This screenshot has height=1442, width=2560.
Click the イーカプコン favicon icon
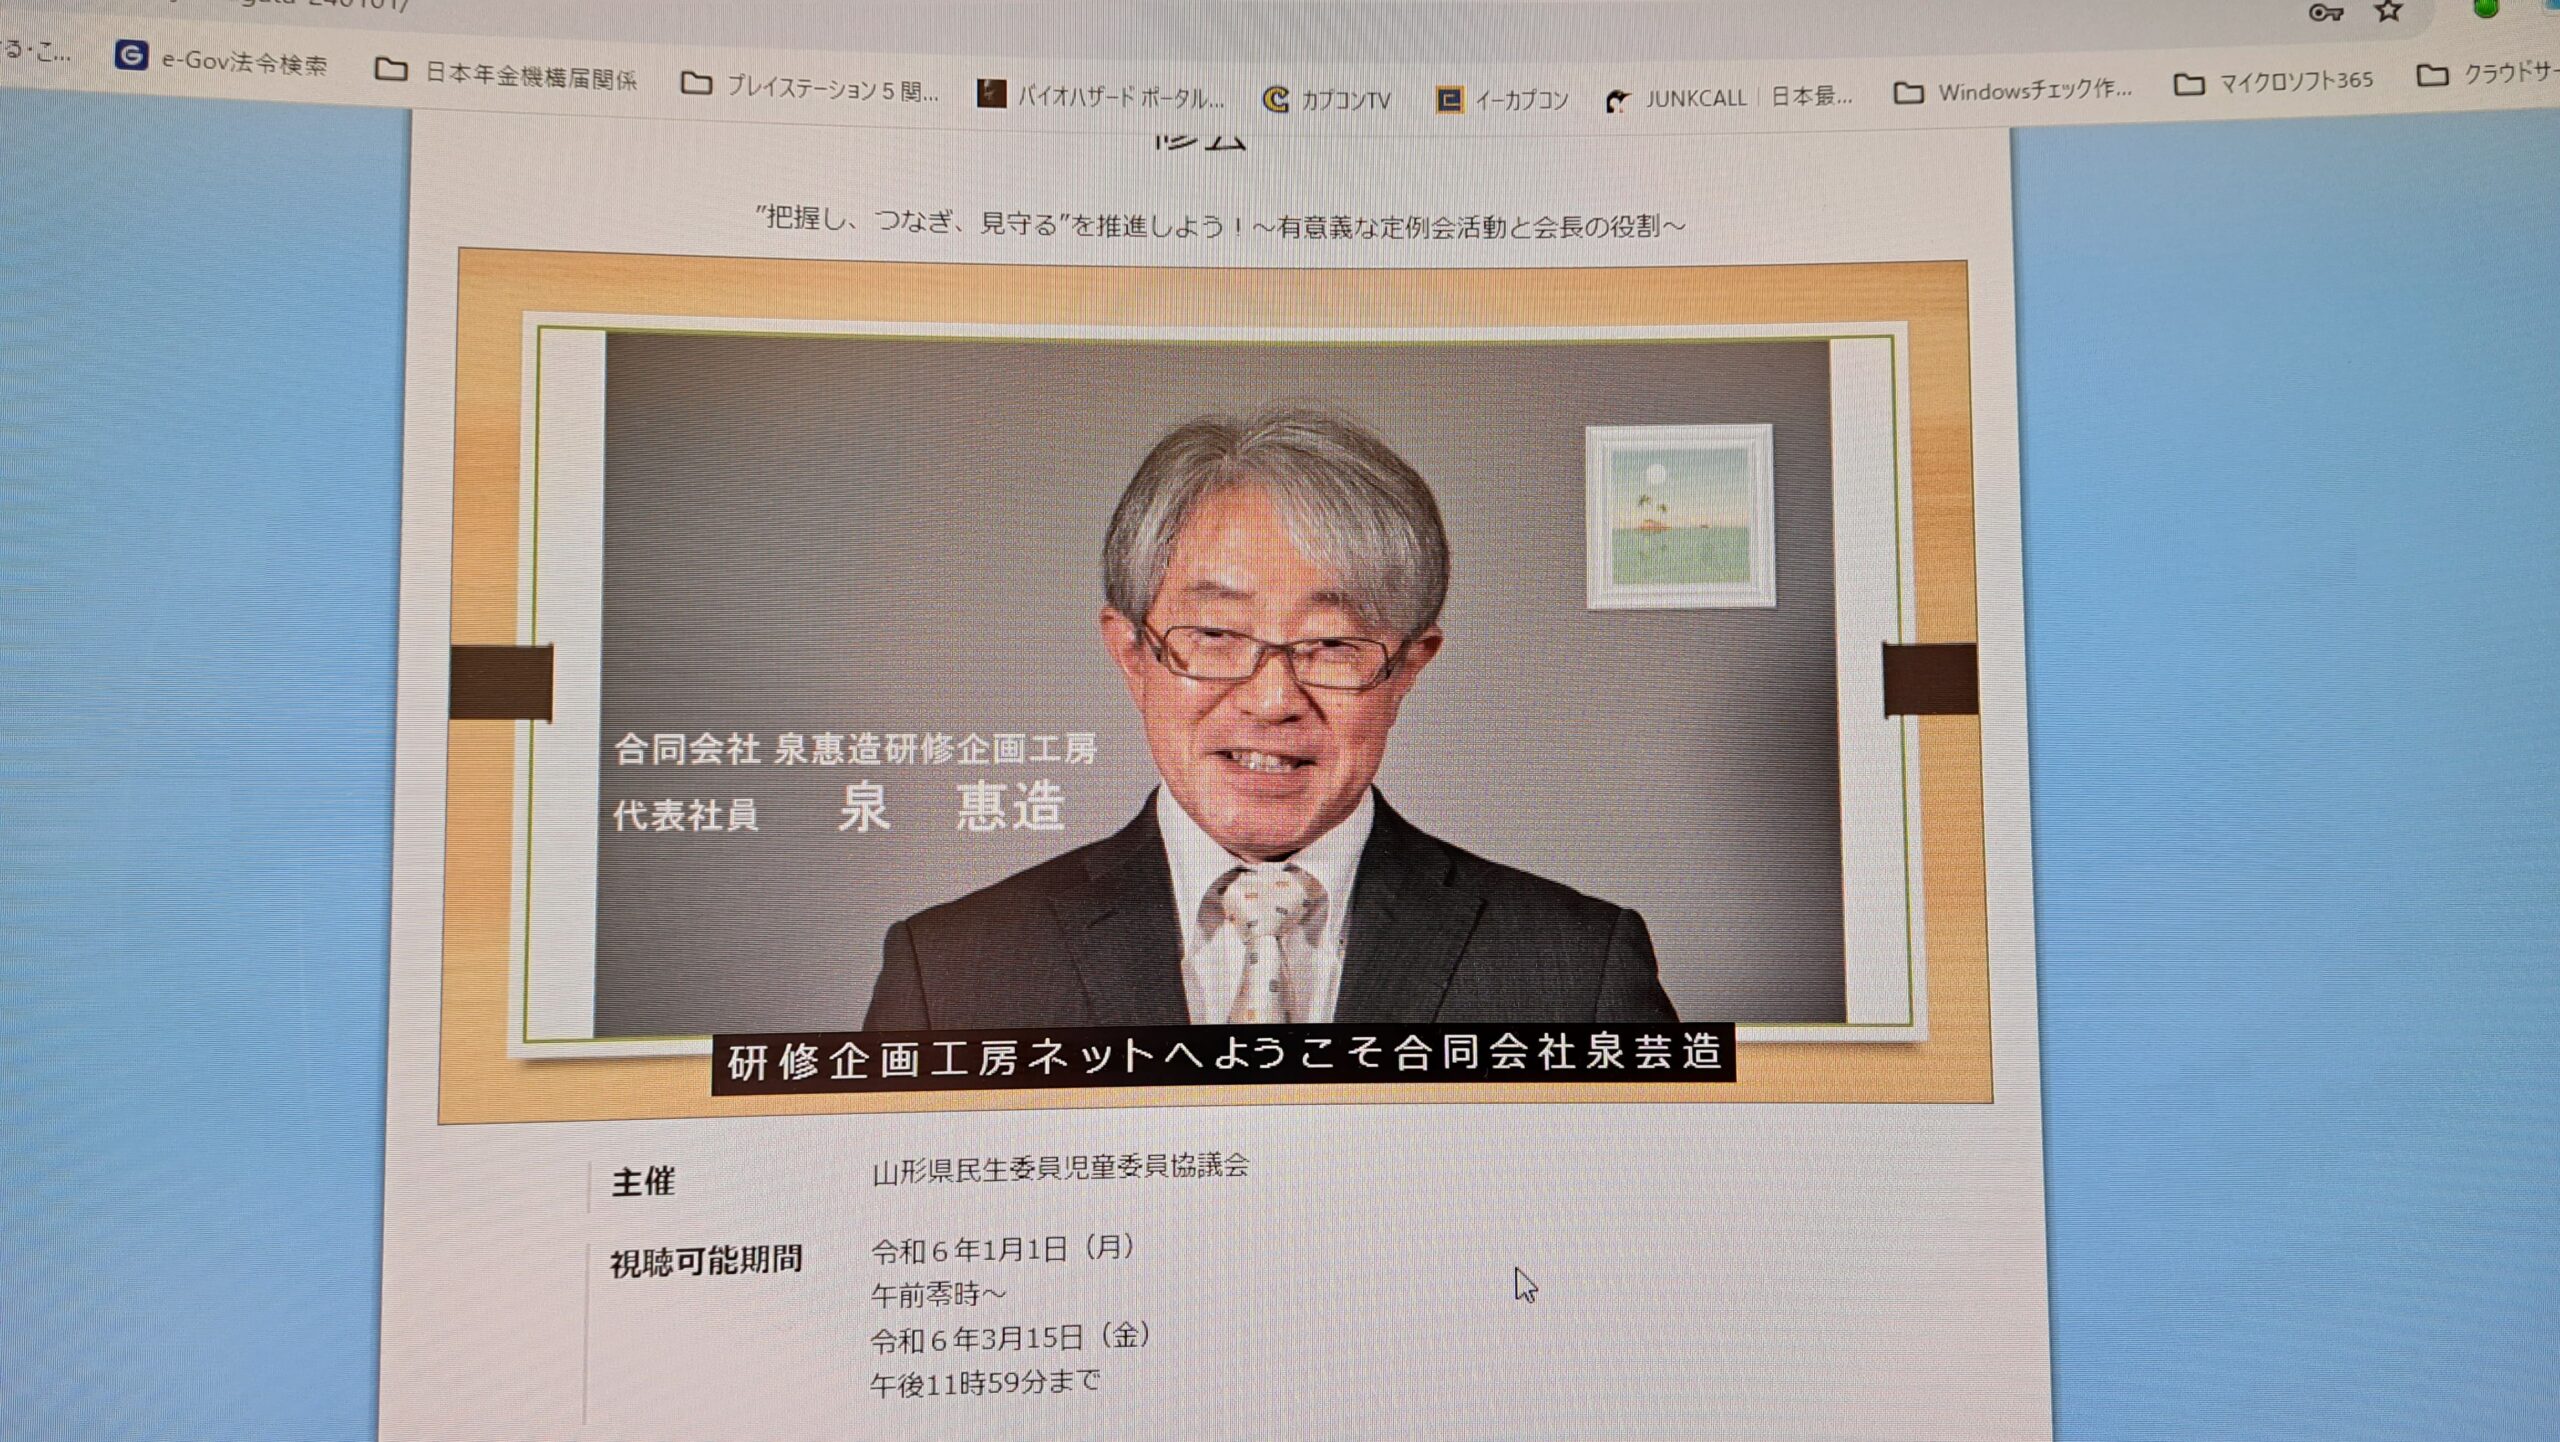pos(1448,99)
